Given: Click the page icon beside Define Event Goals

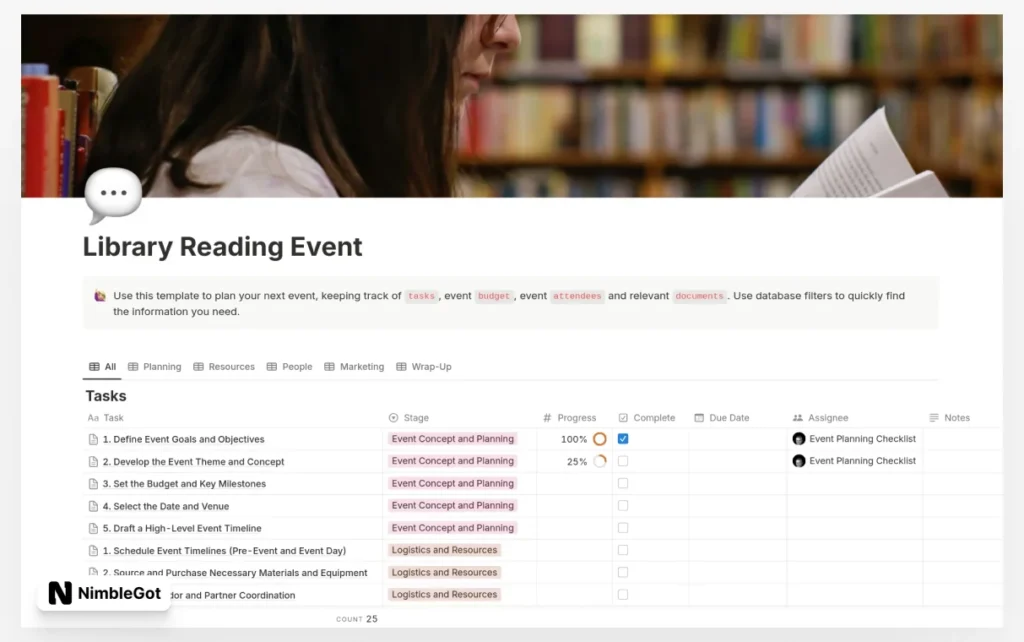Looking at the screenshot, I should [x=92, y=439].
